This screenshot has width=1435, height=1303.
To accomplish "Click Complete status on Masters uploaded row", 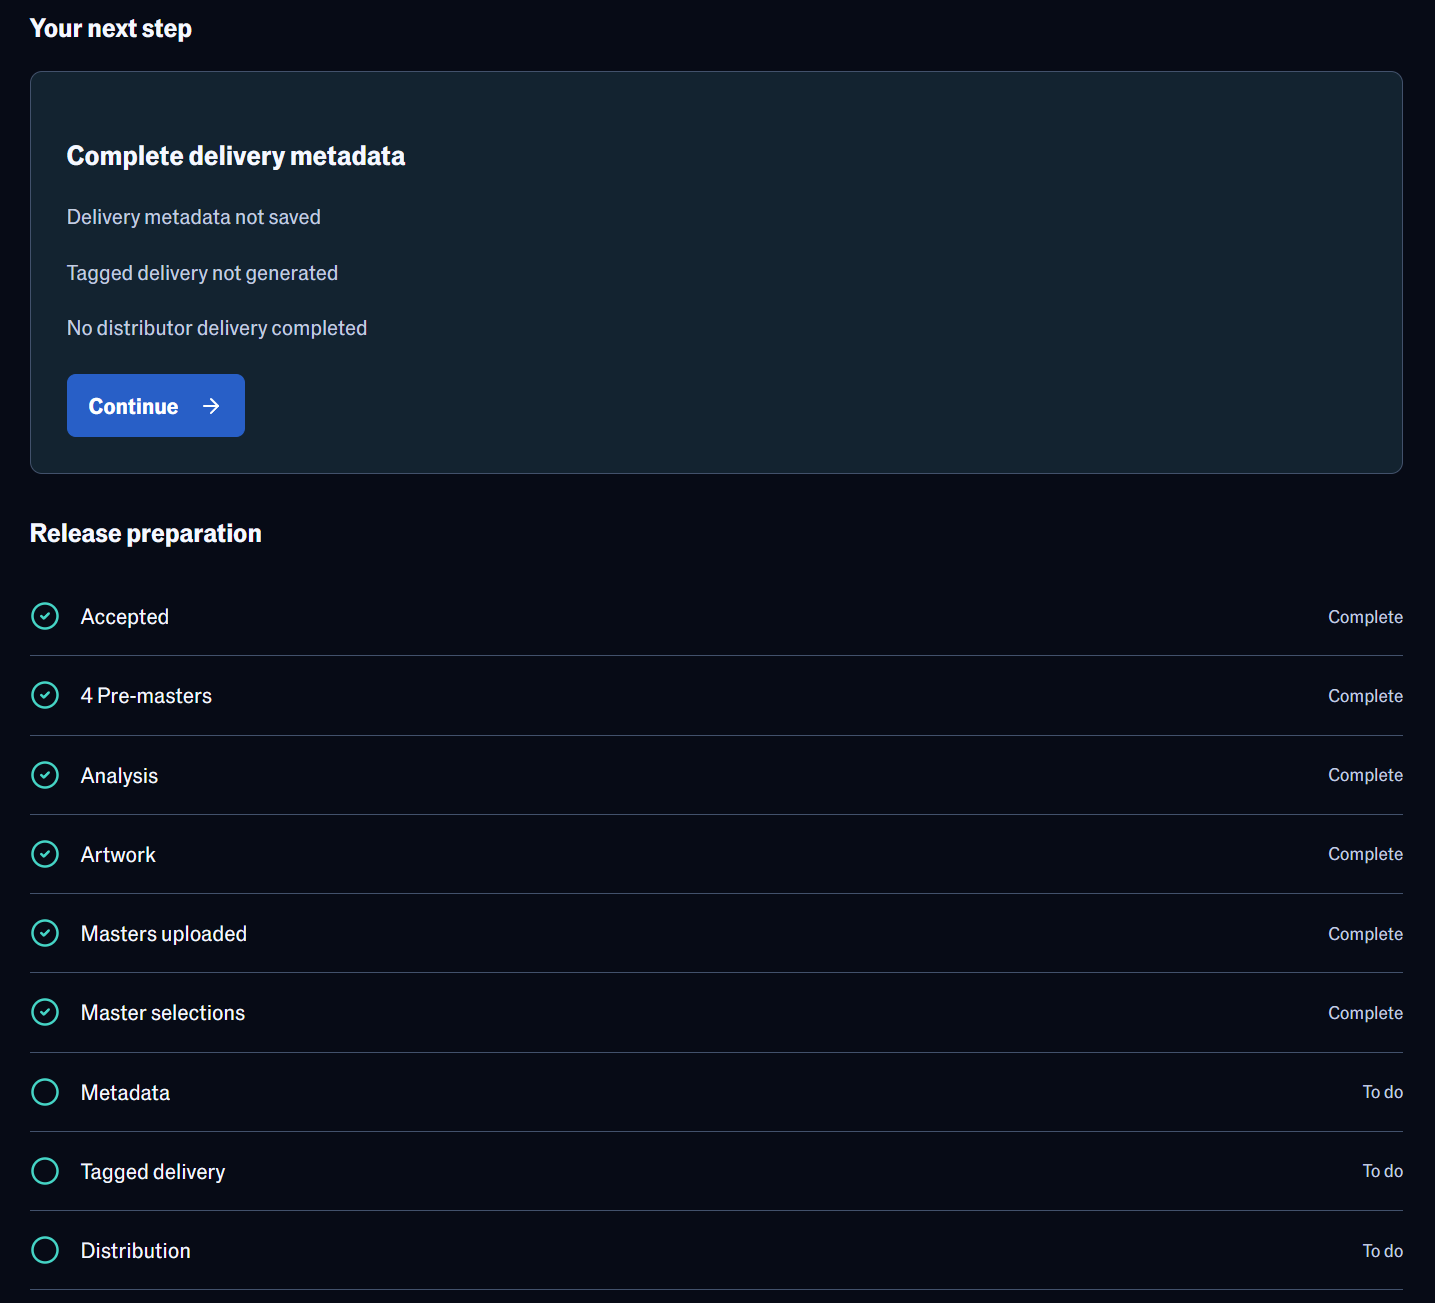I will click(x=1365, y=934).
